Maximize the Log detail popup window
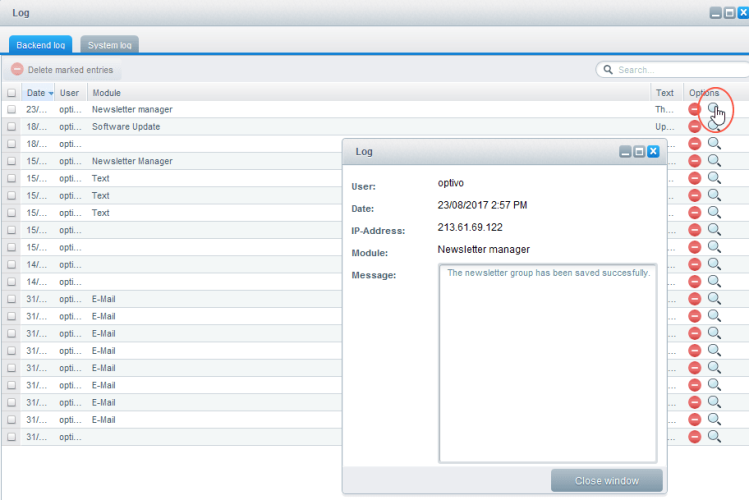 [x=639, y=151]
